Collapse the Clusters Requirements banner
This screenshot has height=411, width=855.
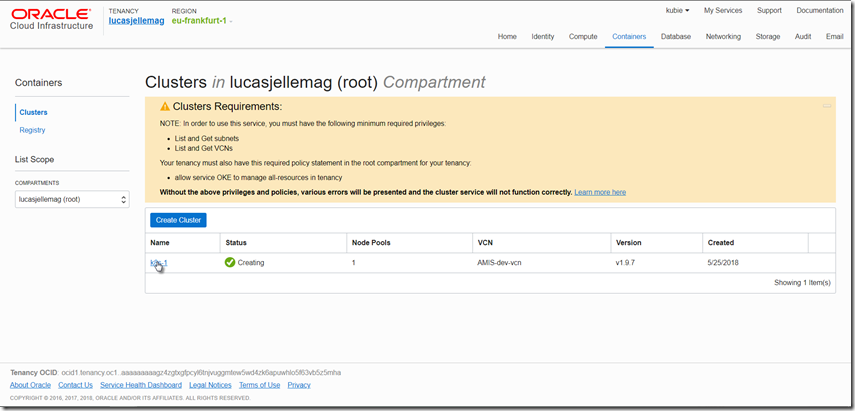826,105
